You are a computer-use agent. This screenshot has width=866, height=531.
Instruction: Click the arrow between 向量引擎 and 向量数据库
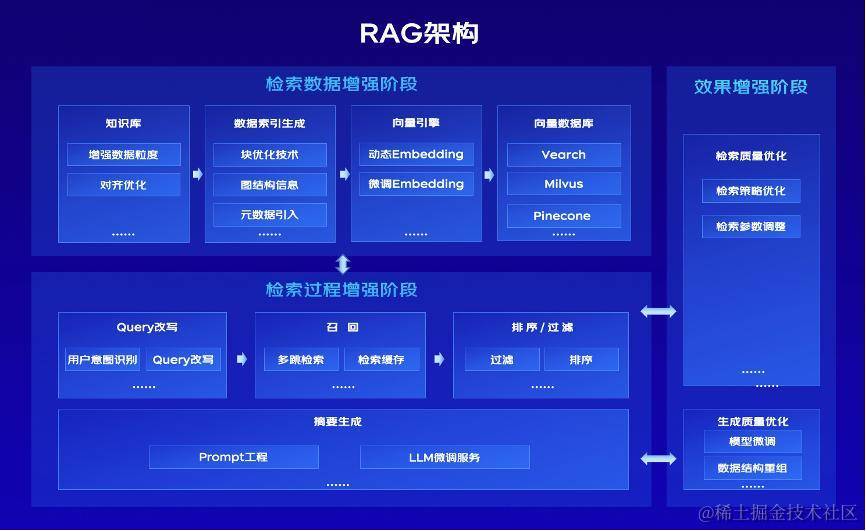coord(489,174)
